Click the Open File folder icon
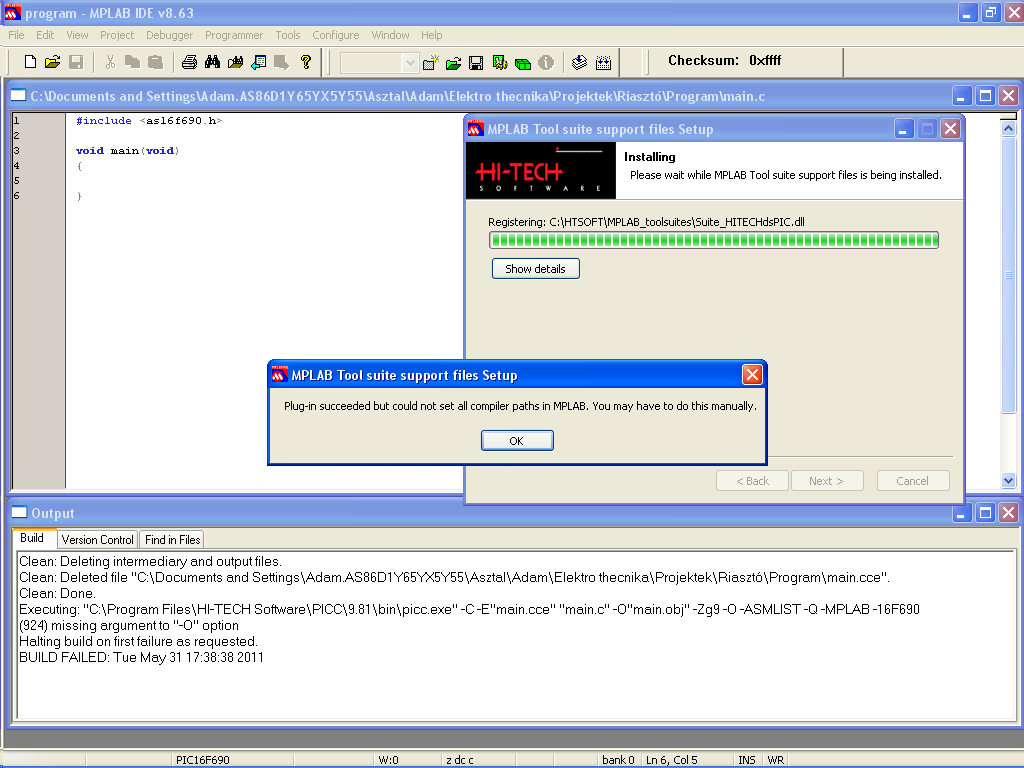Image resolution: width=1024 pixels, height=768 pixels. (53, 62)
